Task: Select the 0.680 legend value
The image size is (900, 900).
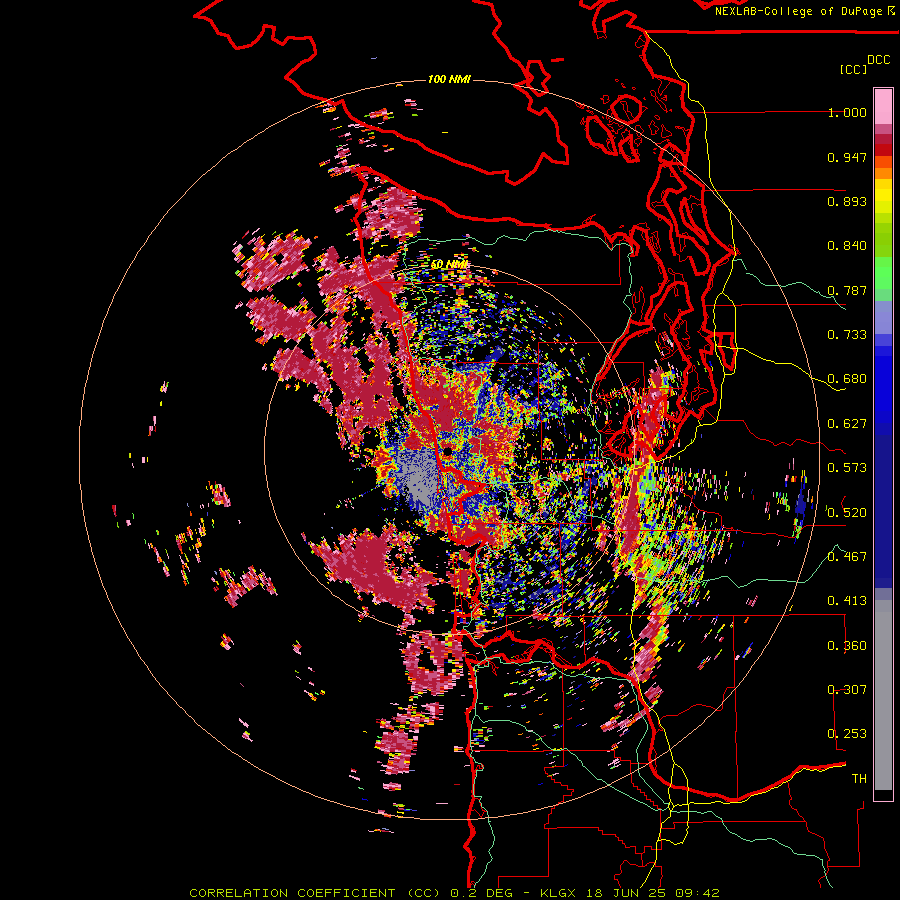Action: (847, 379)
